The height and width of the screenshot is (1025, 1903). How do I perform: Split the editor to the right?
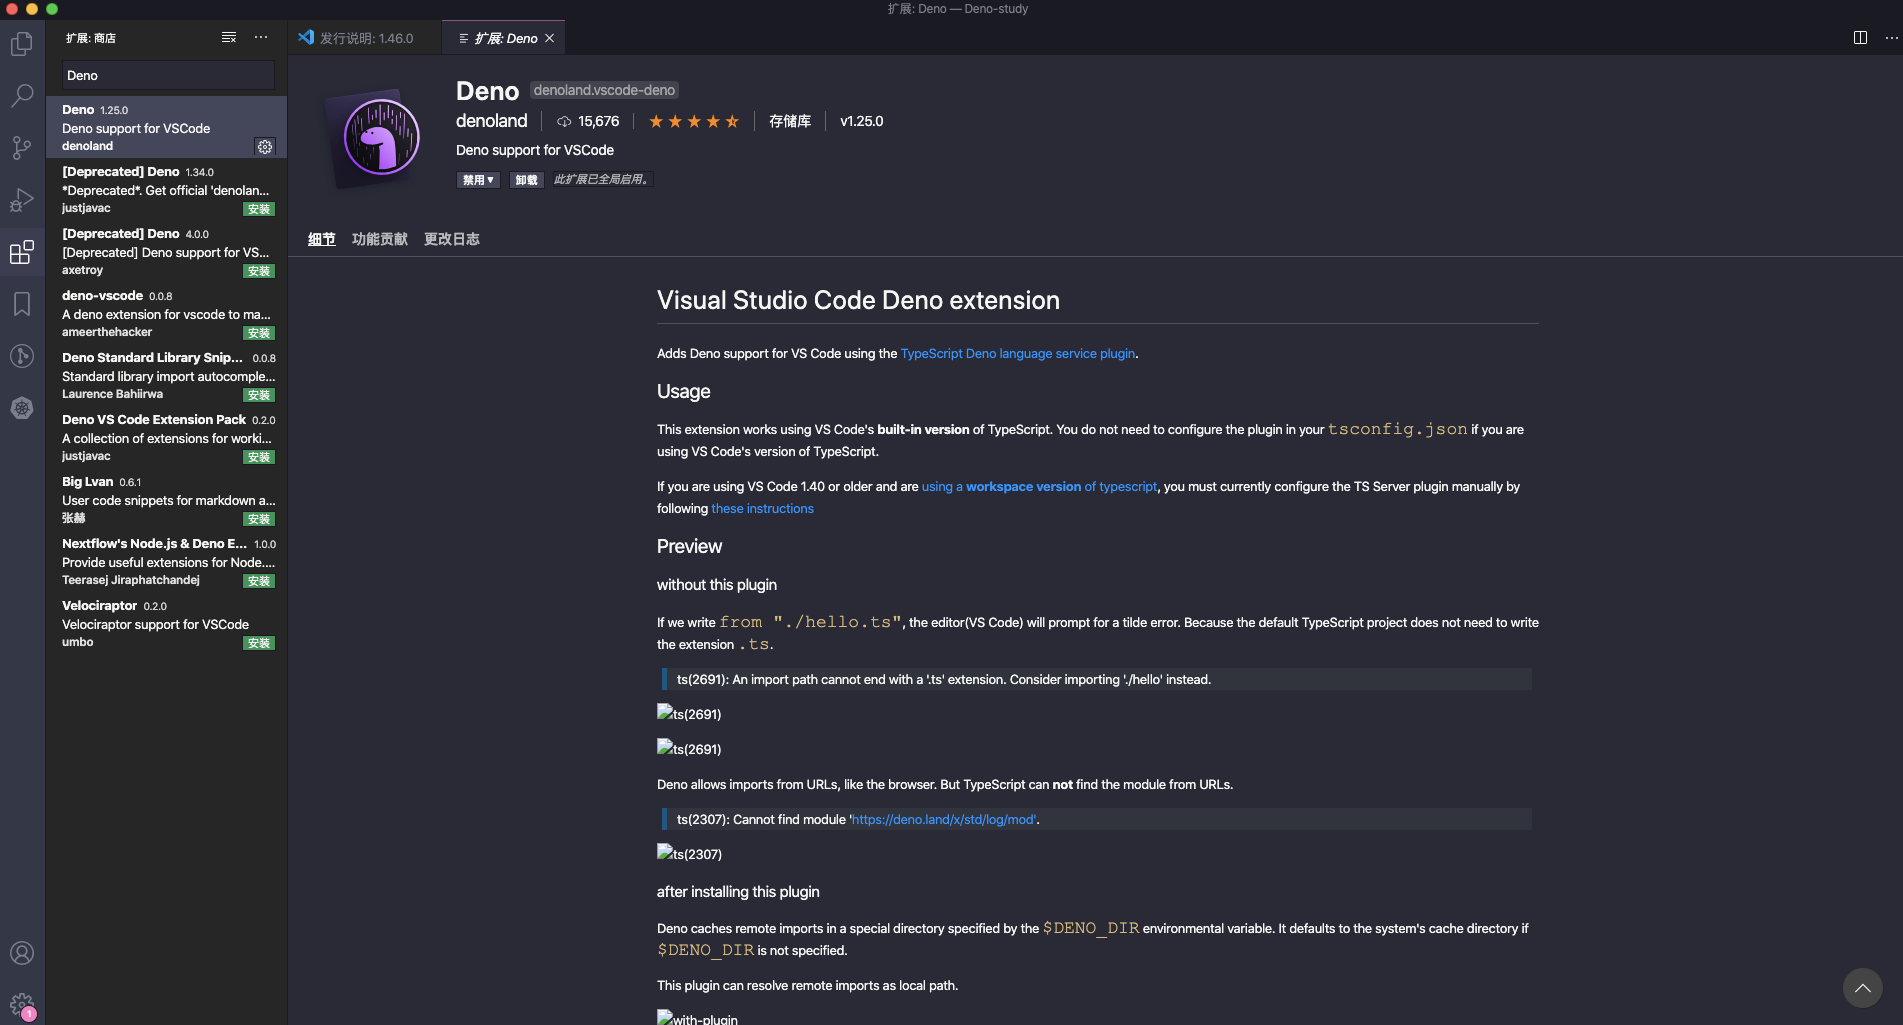[1860, 37]
